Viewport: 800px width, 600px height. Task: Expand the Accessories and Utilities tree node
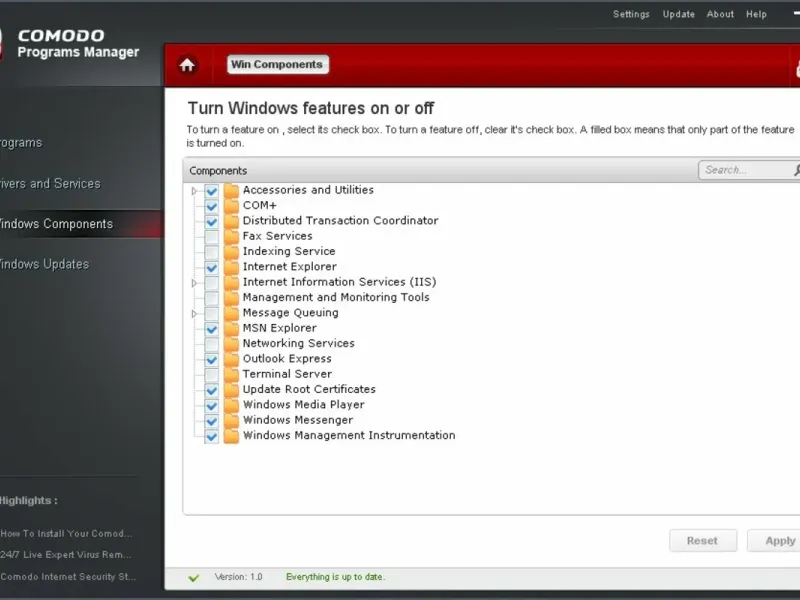tap(194, 191)
